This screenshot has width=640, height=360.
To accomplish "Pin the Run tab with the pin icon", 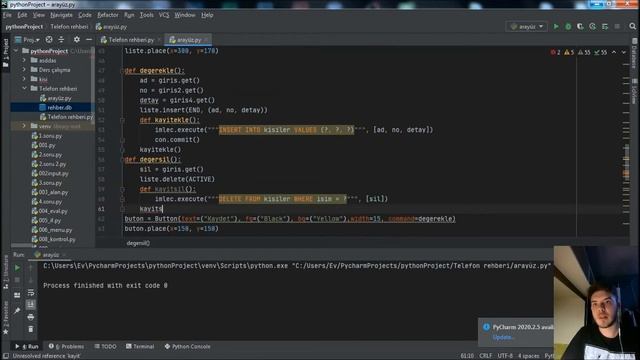I will 17,311.
